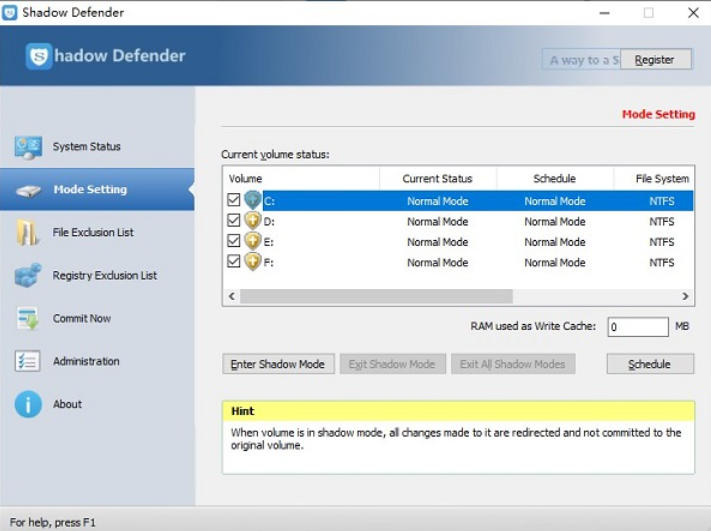Open the Mode Setting sidebar tab
Image resolution: width=711 pixels, height=531 pixels.
click(x=90, y=190)
